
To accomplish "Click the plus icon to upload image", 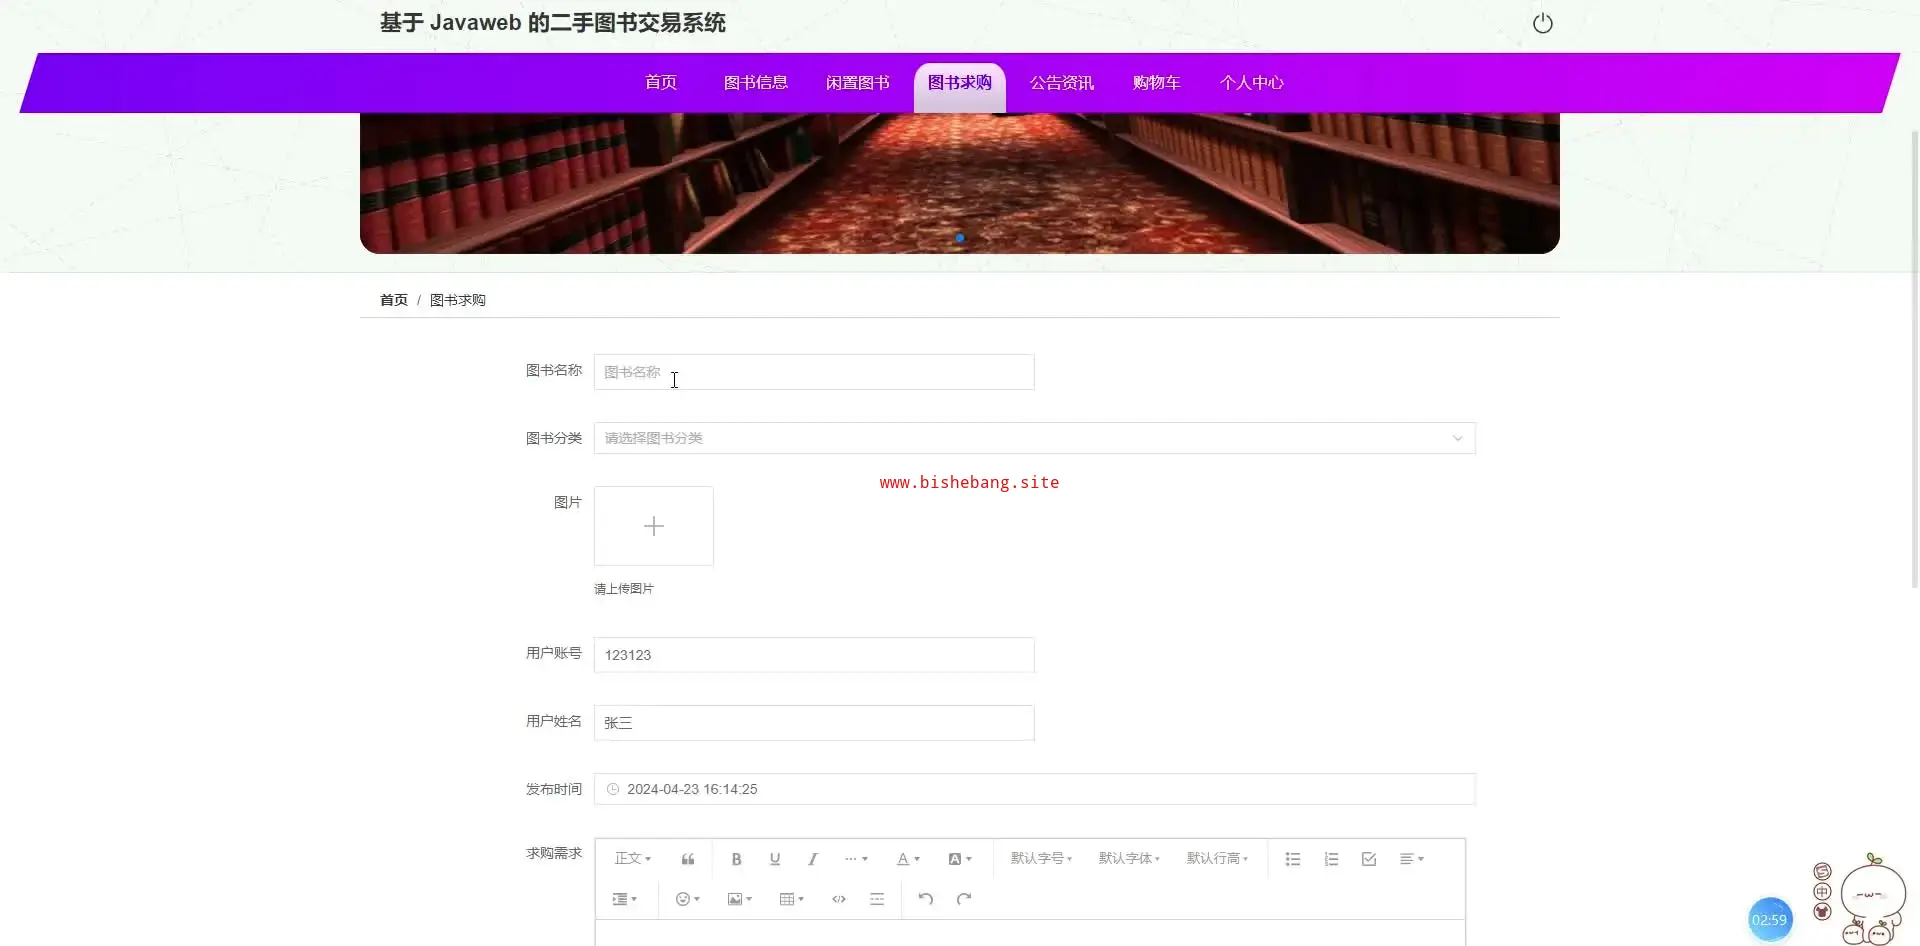I will (x=654, y=526).
